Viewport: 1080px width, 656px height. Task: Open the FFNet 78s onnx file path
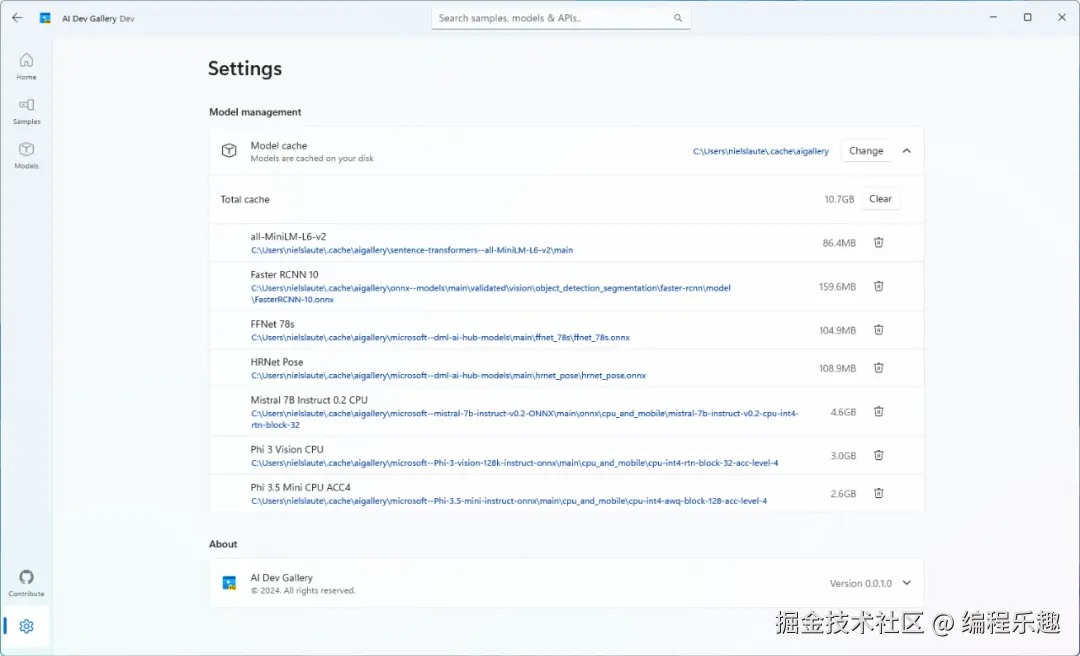point(440,338)
